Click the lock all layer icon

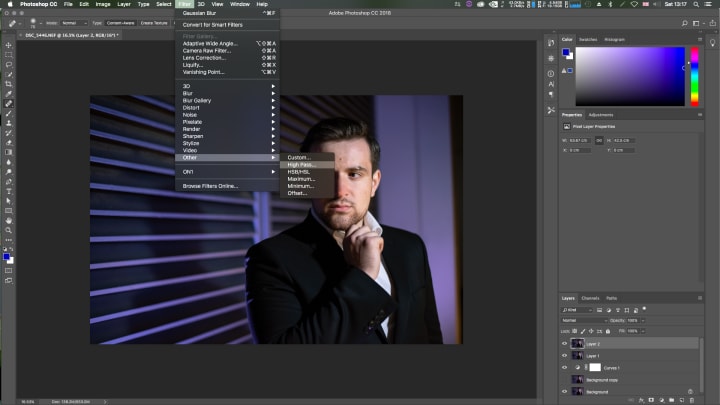(608, 331)
